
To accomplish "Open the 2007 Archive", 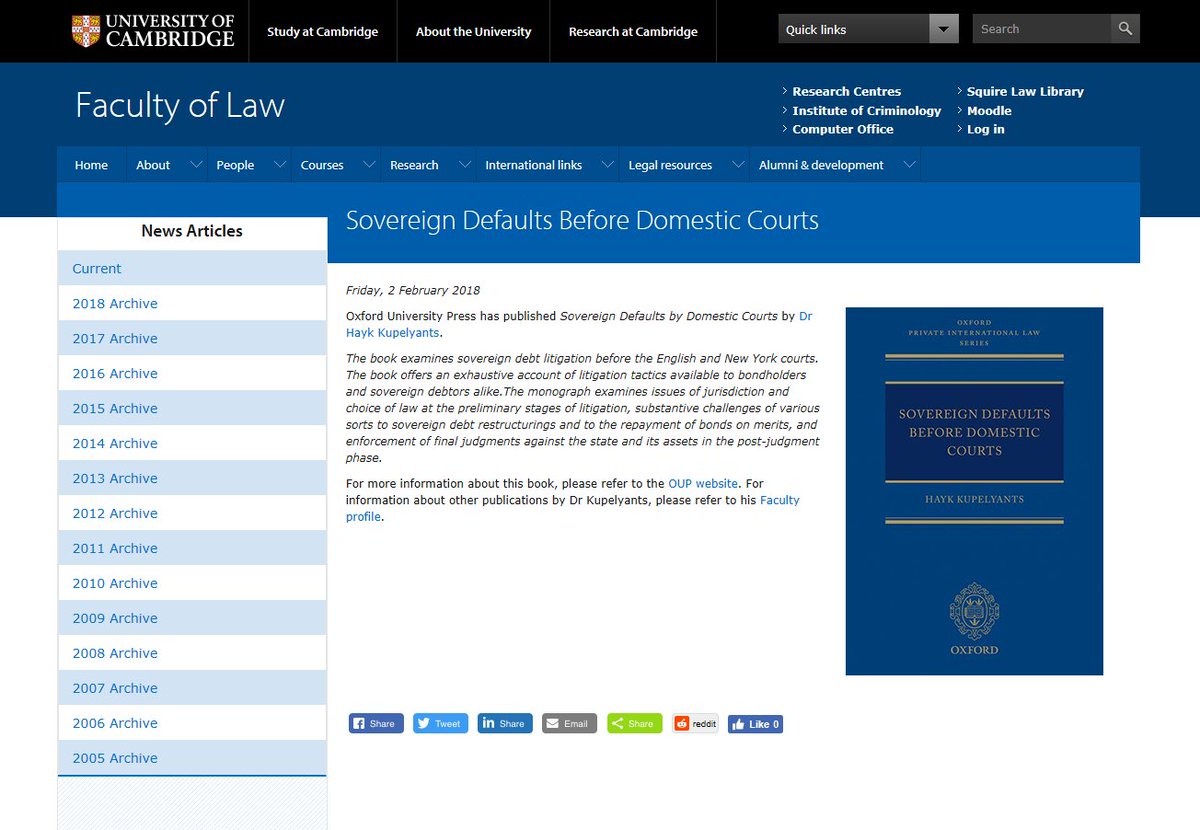I will point(192,688).
